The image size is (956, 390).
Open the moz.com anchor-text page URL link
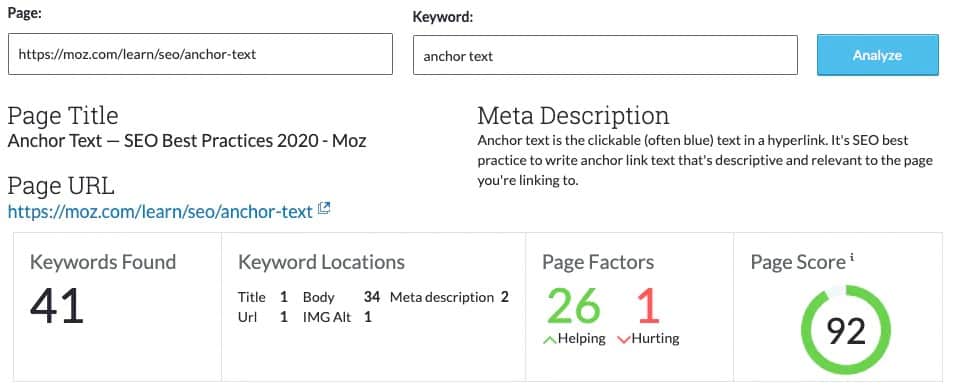pos(160,211)
